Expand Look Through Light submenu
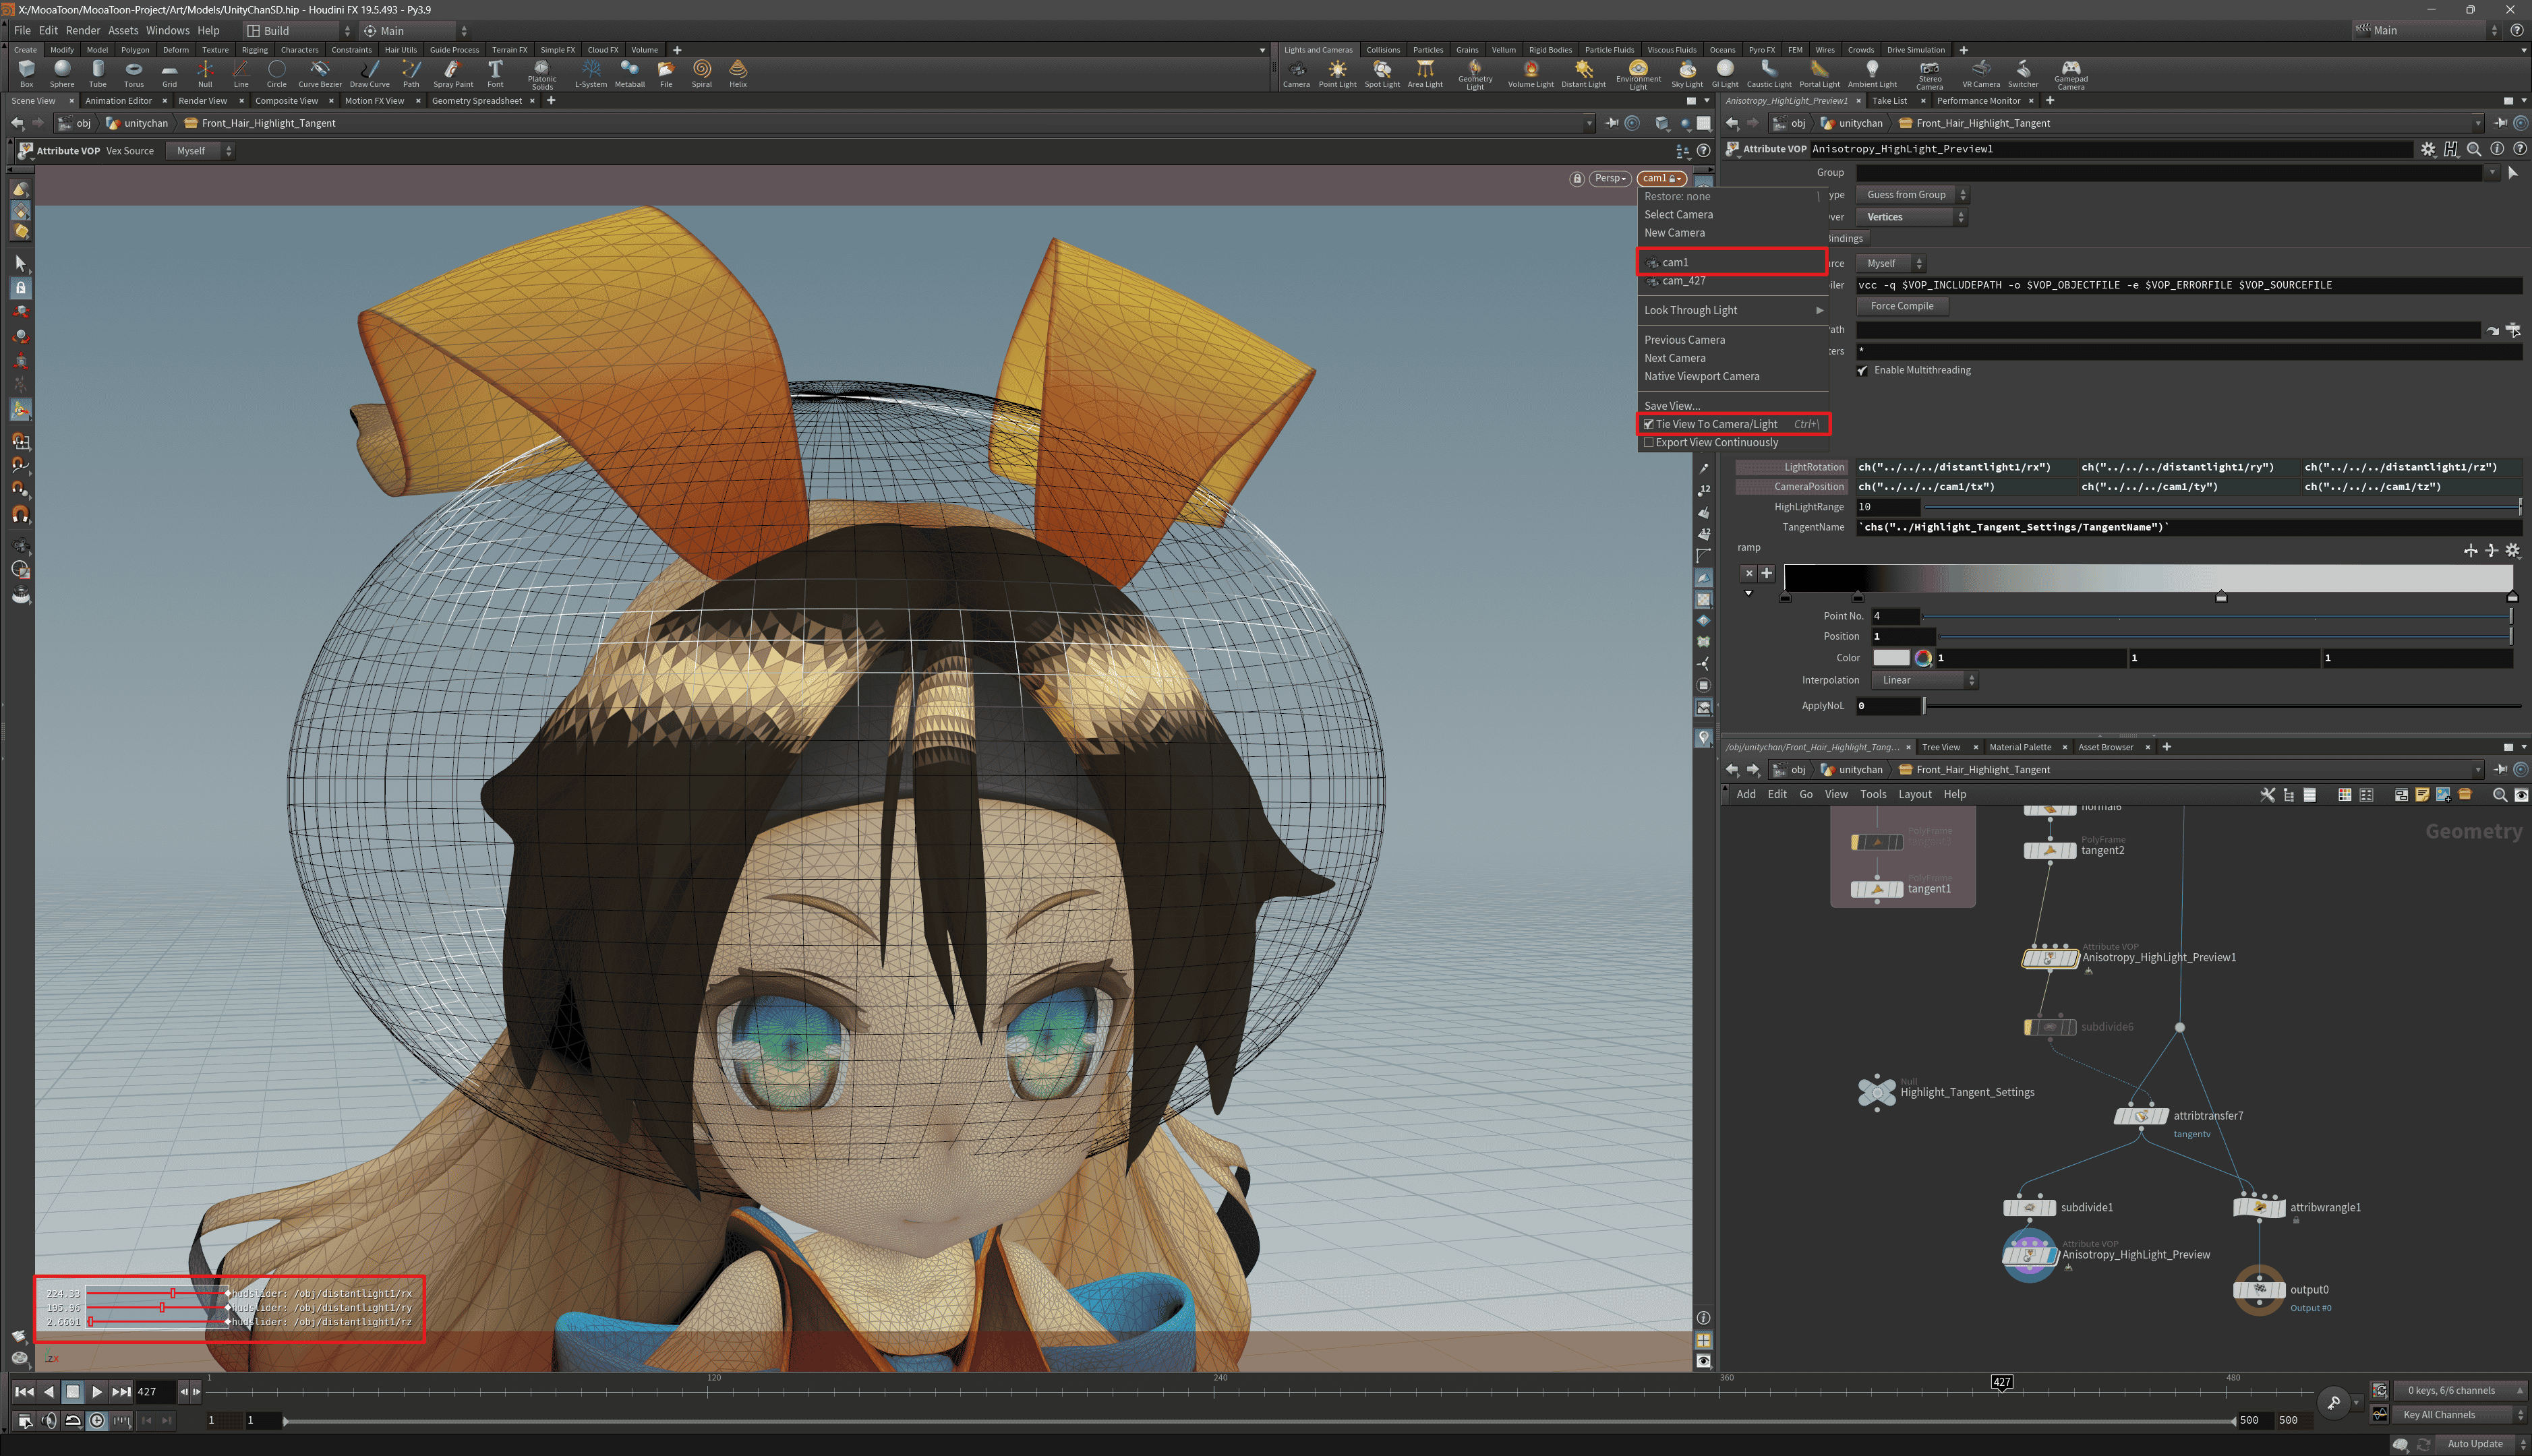Image resolution: width=2532 pixels, height=1456 pixels. click(1733, 310)
